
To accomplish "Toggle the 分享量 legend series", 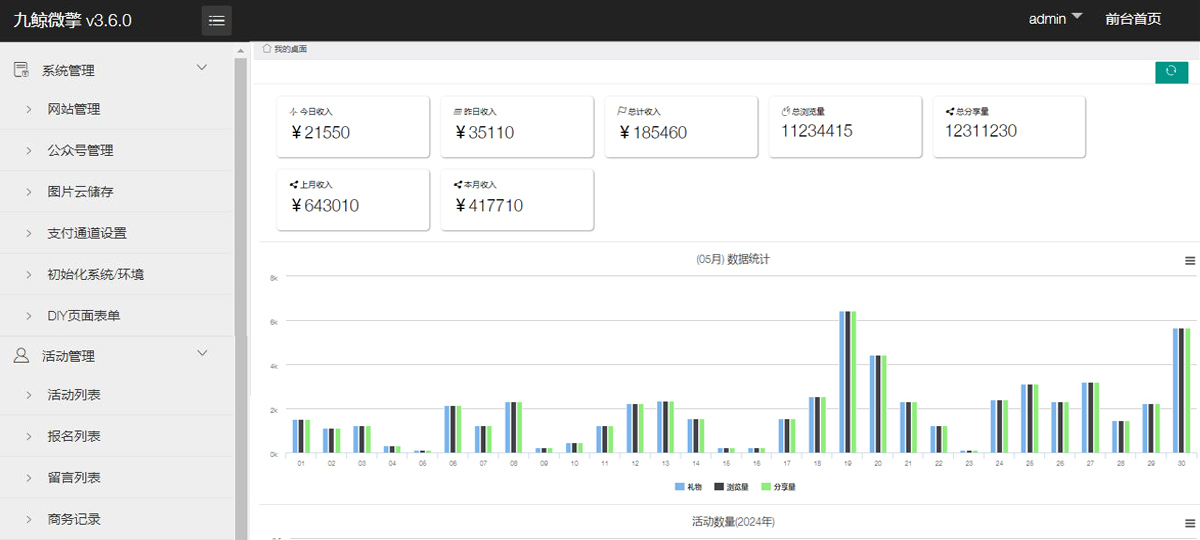I will click(777, 487).
